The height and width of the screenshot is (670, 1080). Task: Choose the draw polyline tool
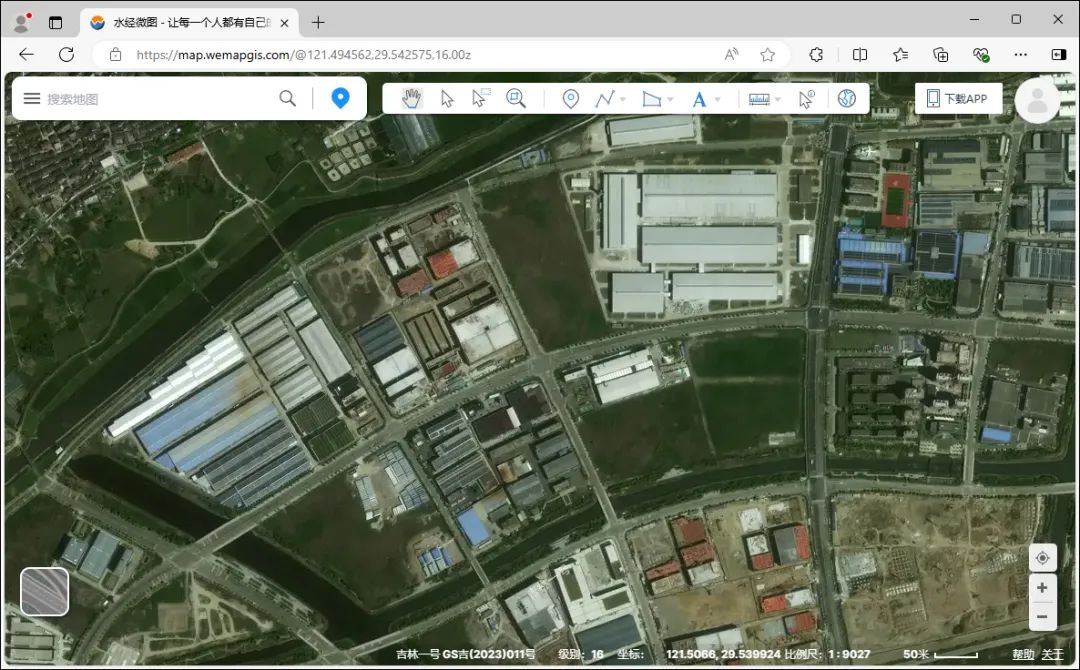605,98
